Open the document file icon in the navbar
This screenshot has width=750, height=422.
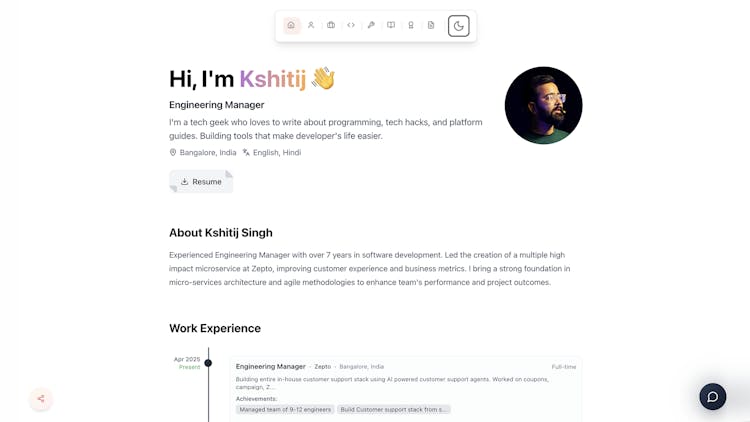(x=431, y=25)
